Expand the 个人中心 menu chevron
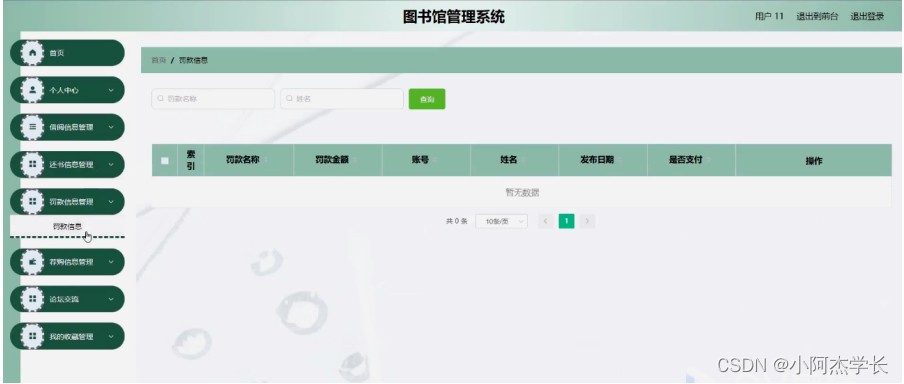 (111, 90)
